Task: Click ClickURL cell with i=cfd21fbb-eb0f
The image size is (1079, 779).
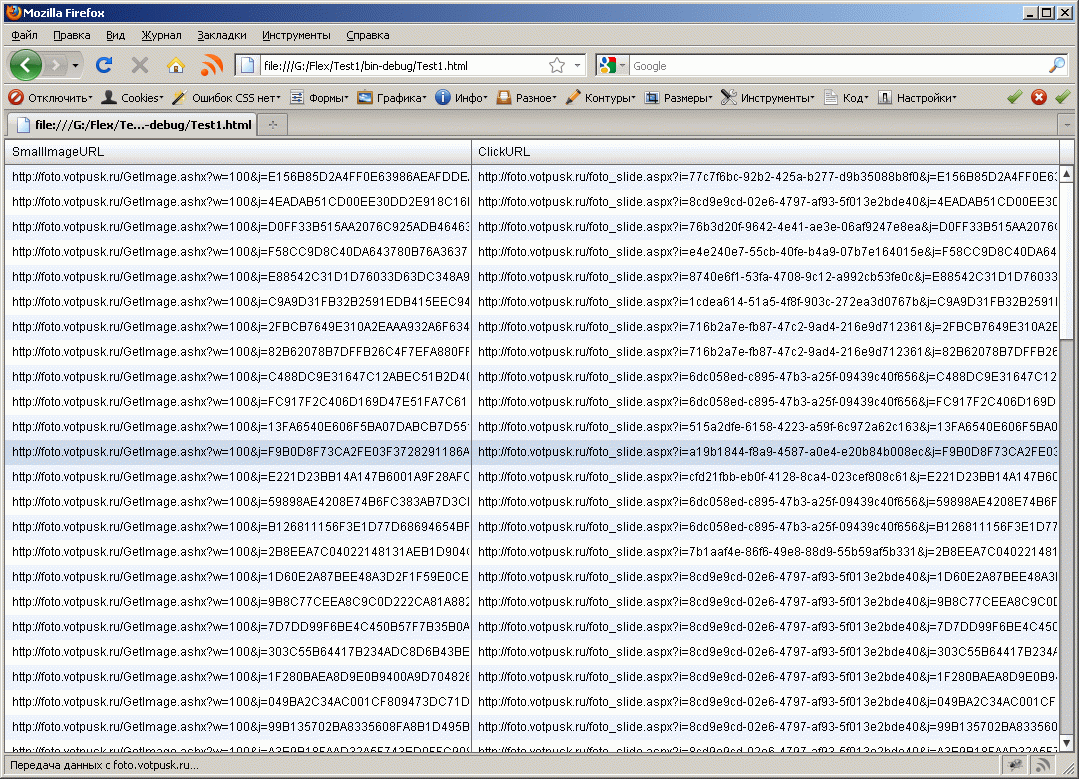Action: (766, 477)
